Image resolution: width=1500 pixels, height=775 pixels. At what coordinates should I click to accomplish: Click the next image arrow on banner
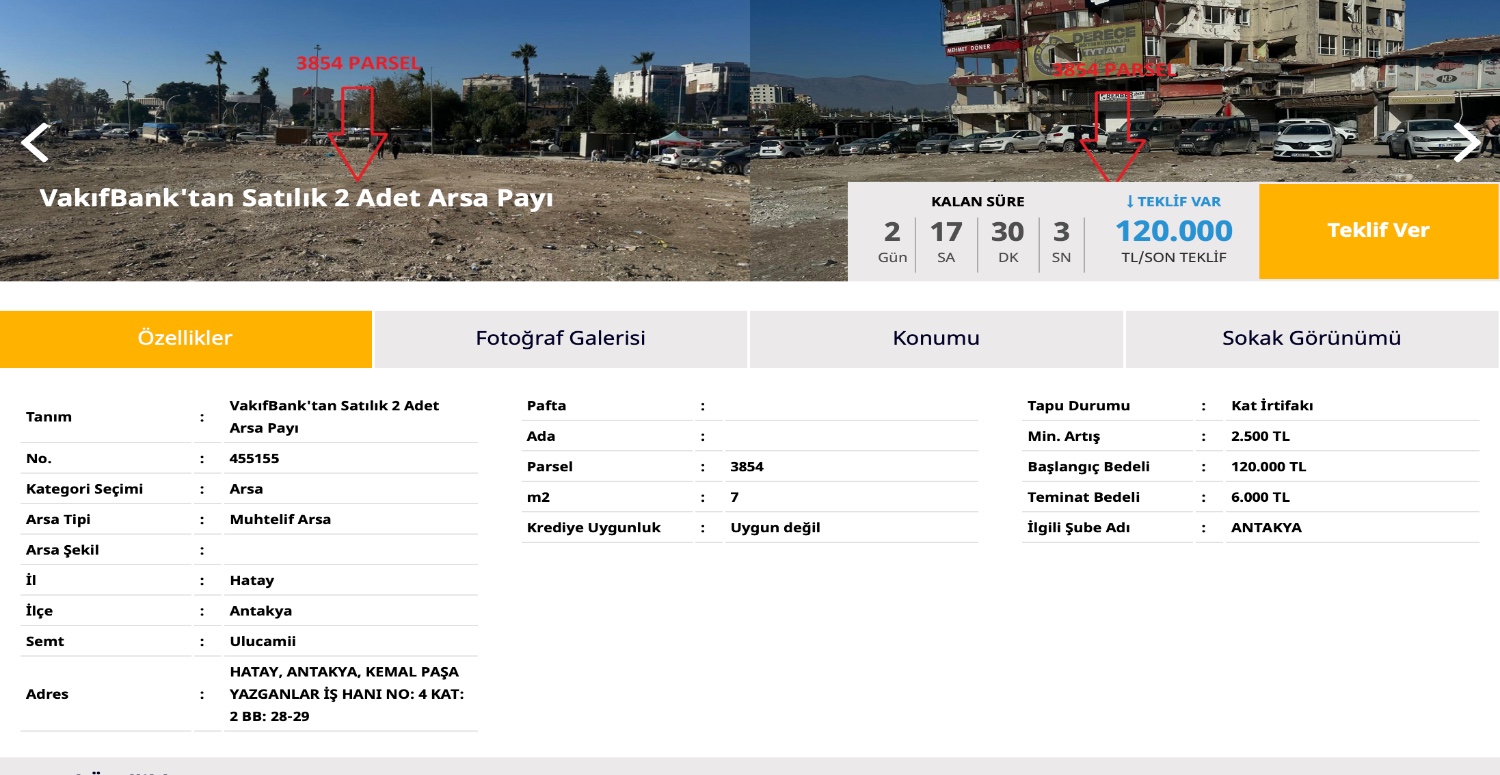1466,143
